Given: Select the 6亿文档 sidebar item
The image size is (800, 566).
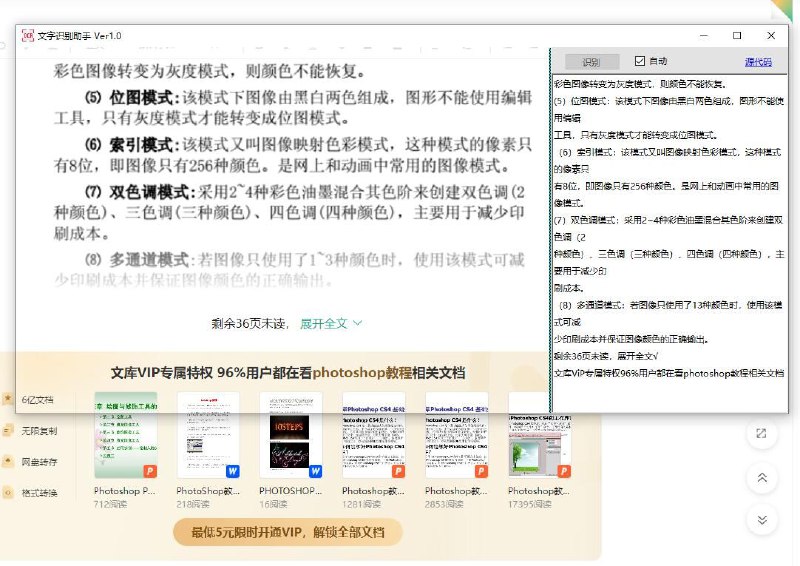Looking at the screenshot, I should tap(38, 400).
